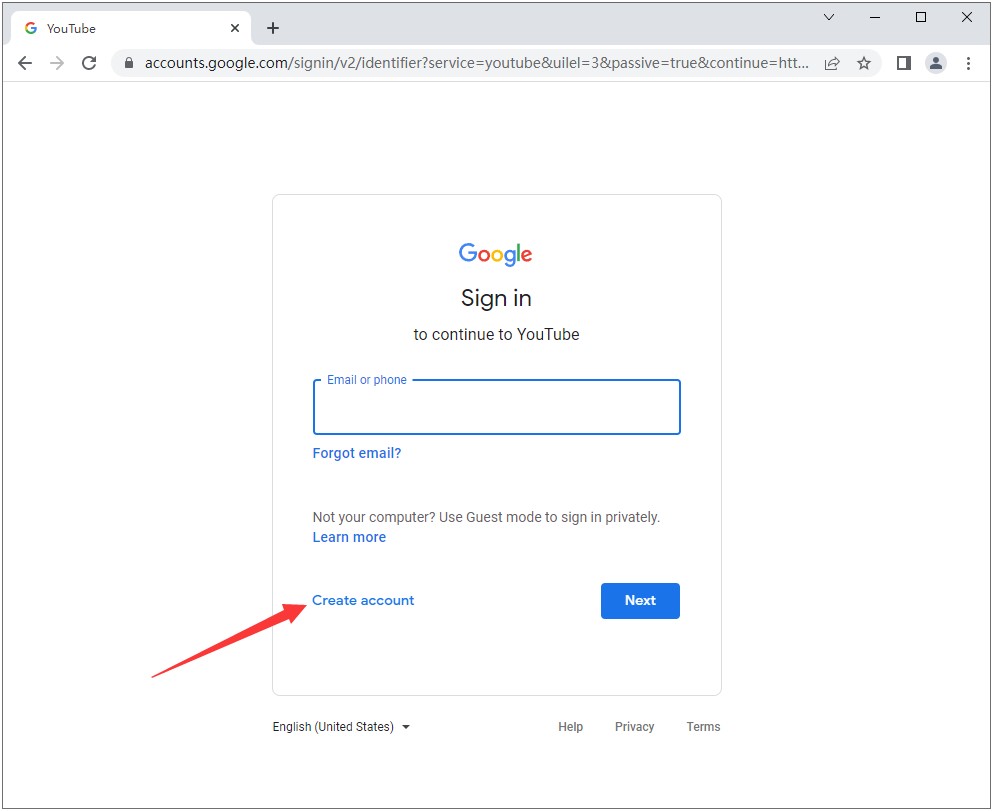Open the Privacy footer link
The height and width of the screenshot is (811, 993).
point(634,727)
